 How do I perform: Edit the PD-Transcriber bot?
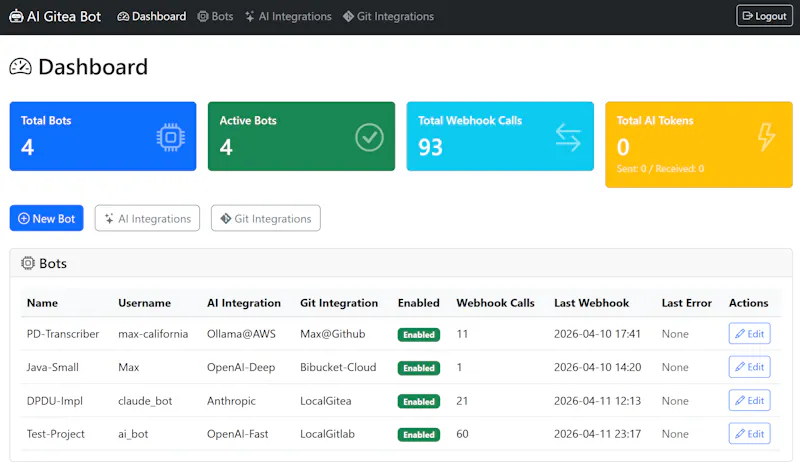(749, 333)
